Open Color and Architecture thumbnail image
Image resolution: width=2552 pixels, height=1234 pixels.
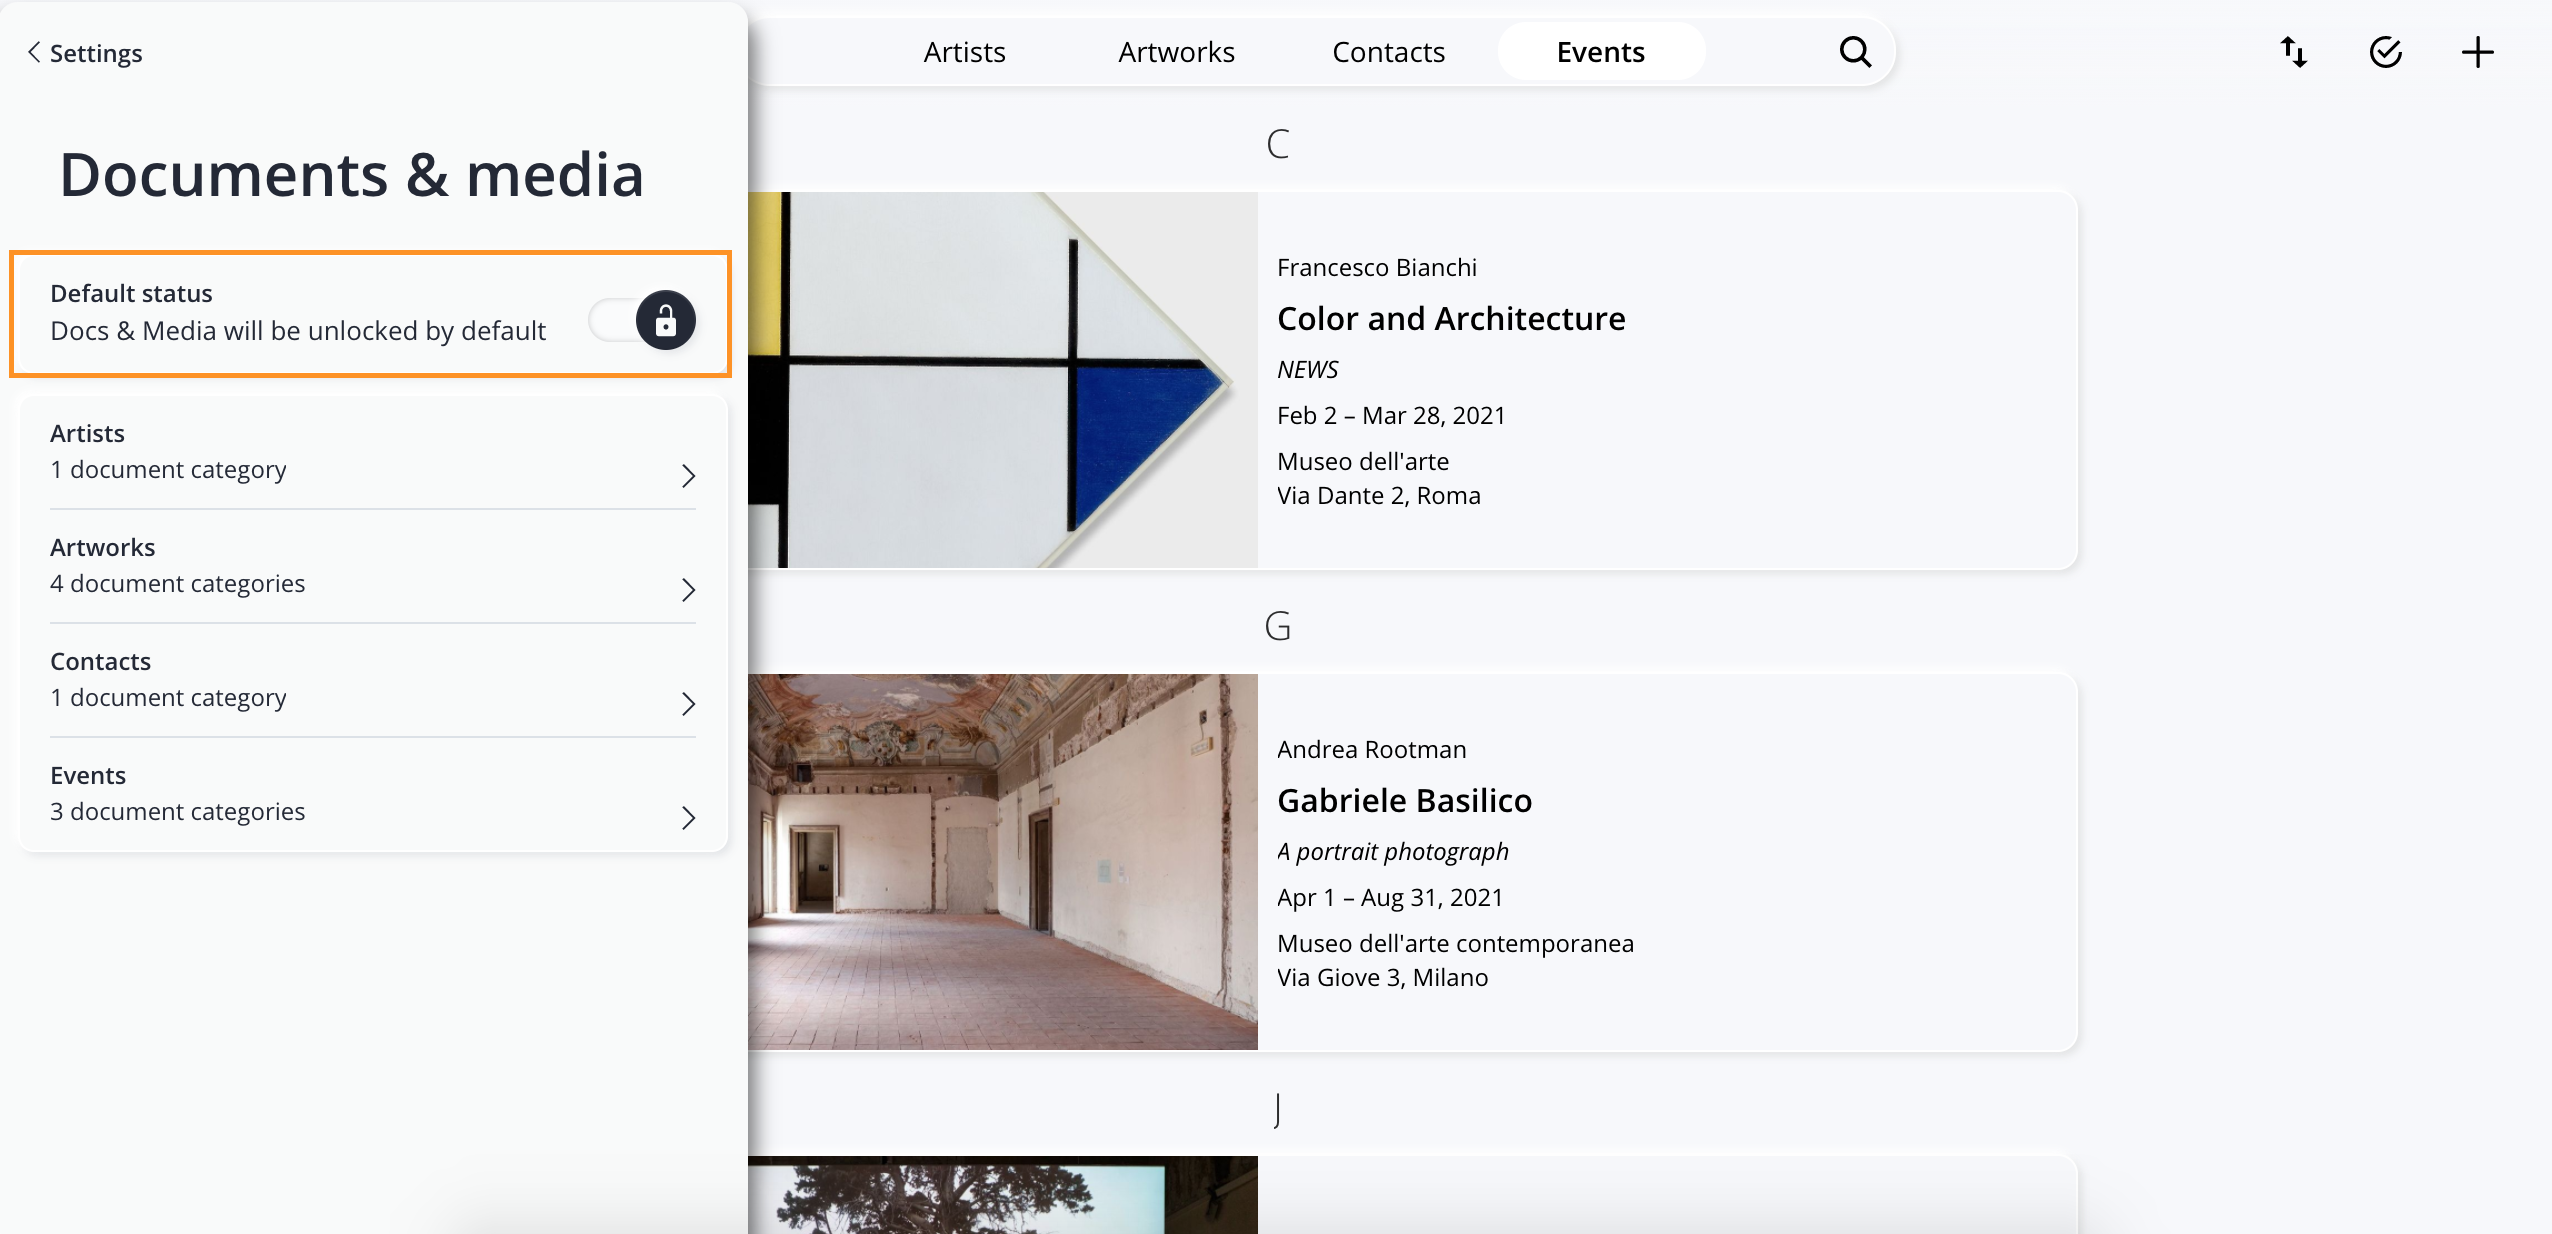(1003, 380)
